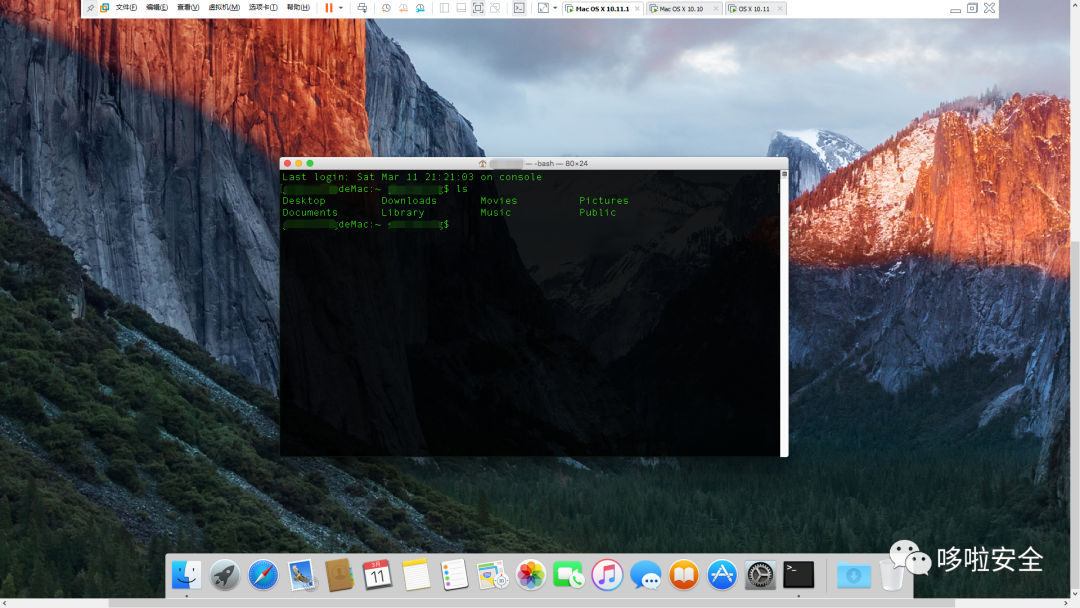This screenshot has width=1080, height=608.
Task: Toggle the VMware library sidebar view
Action: click(x=444, y=8)
